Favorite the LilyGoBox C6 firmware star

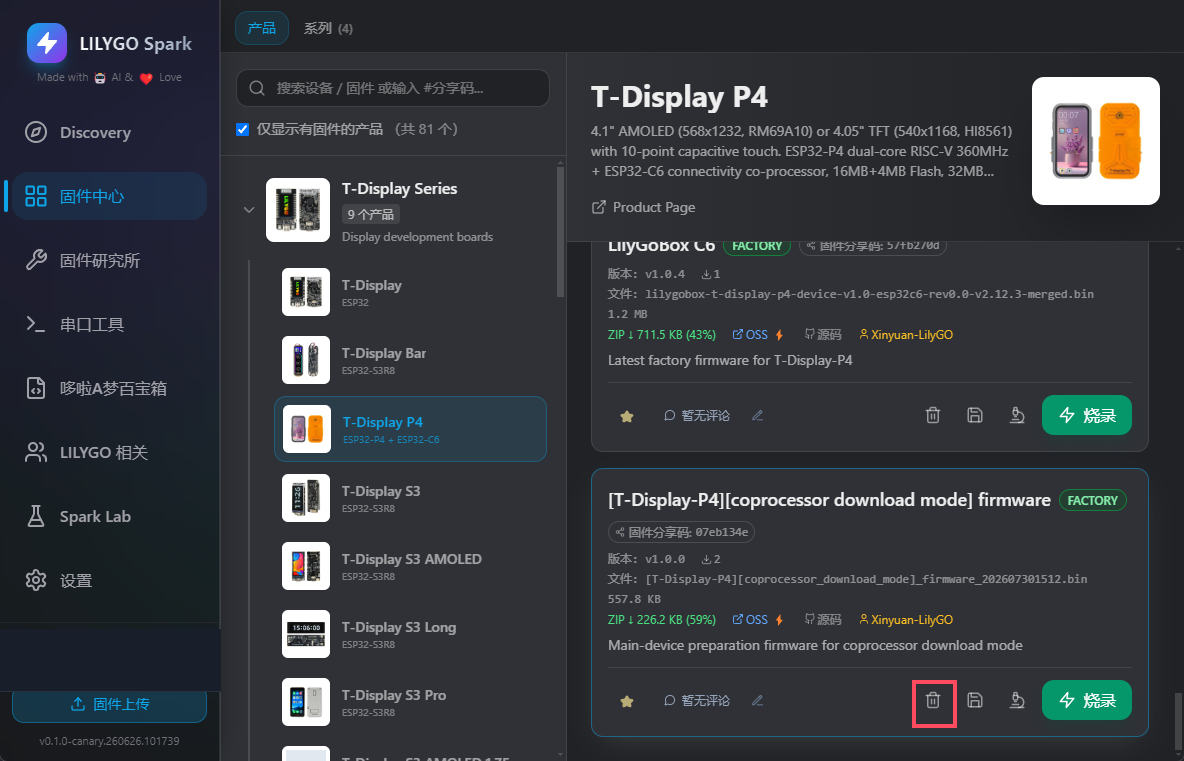click(627, 416)
